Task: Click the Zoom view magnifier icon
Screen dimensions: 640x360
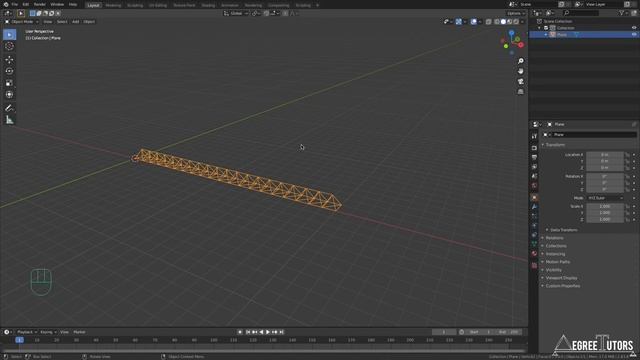Action: point(520,61)
